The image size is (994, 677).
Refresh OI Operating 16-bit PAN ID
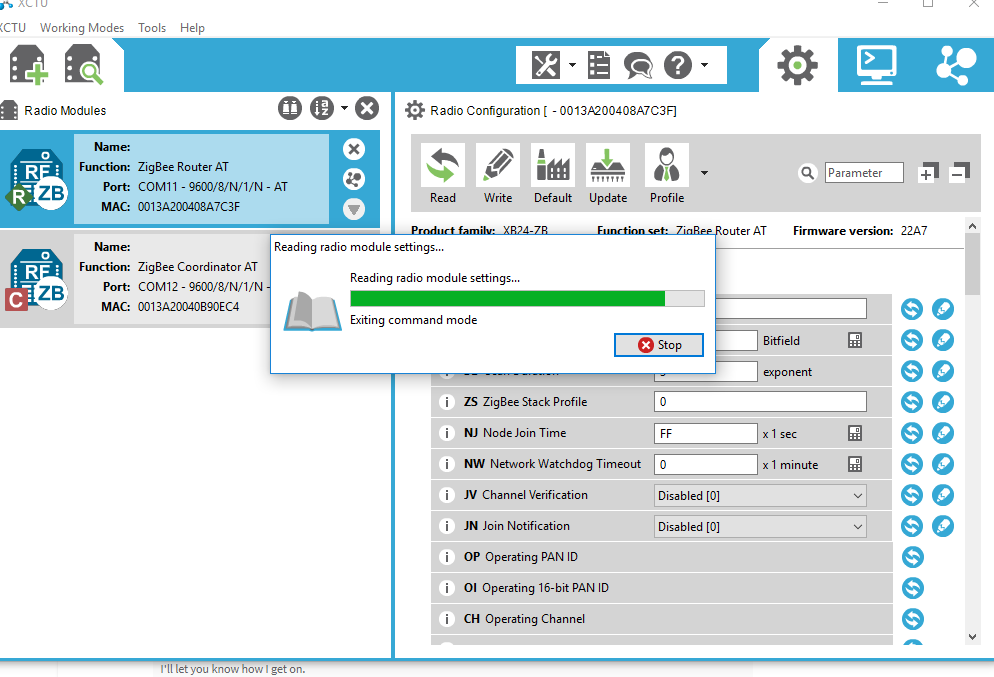pos(912,588)
